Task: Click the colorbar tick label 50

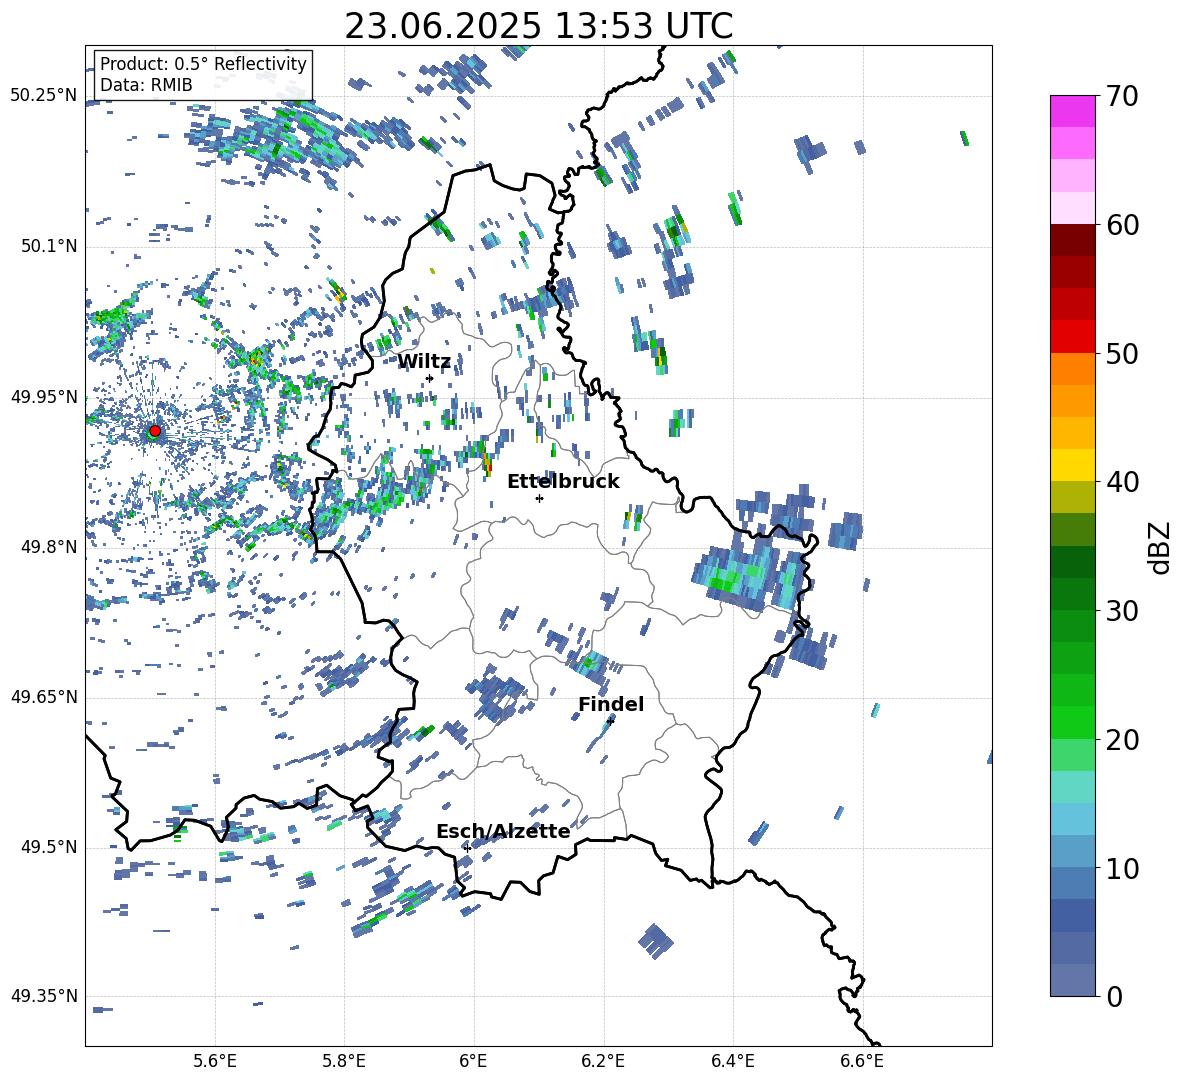Action: click(x=1122, y=353)
